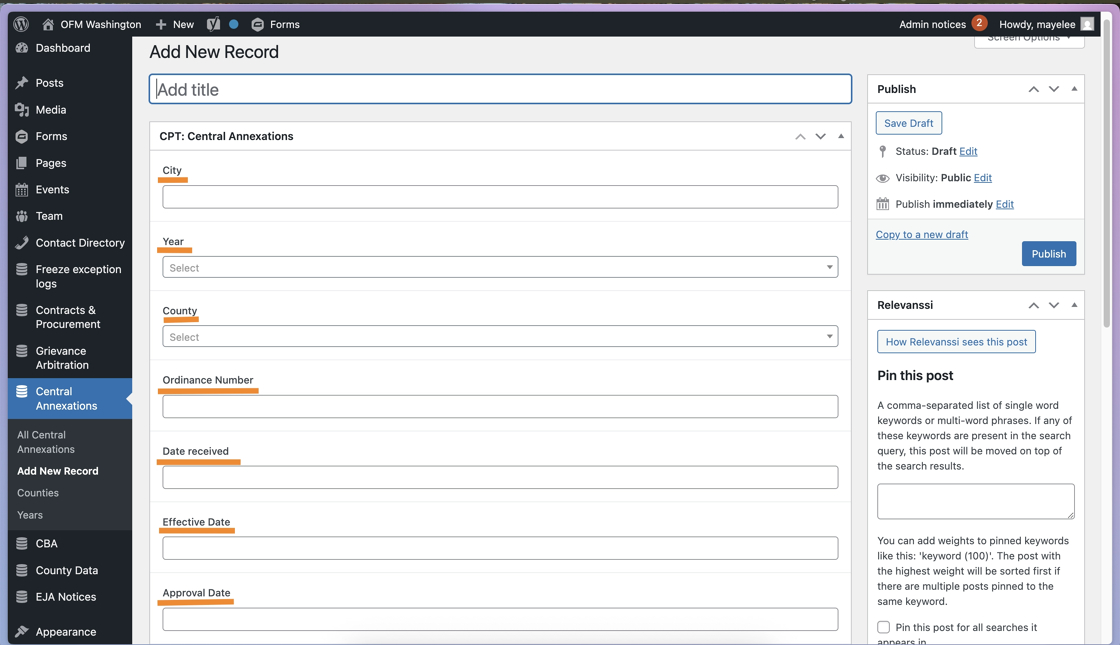Click Copy to a new draft
Viewport: 1120px width, 645px height.
click(x=921, y=234)
